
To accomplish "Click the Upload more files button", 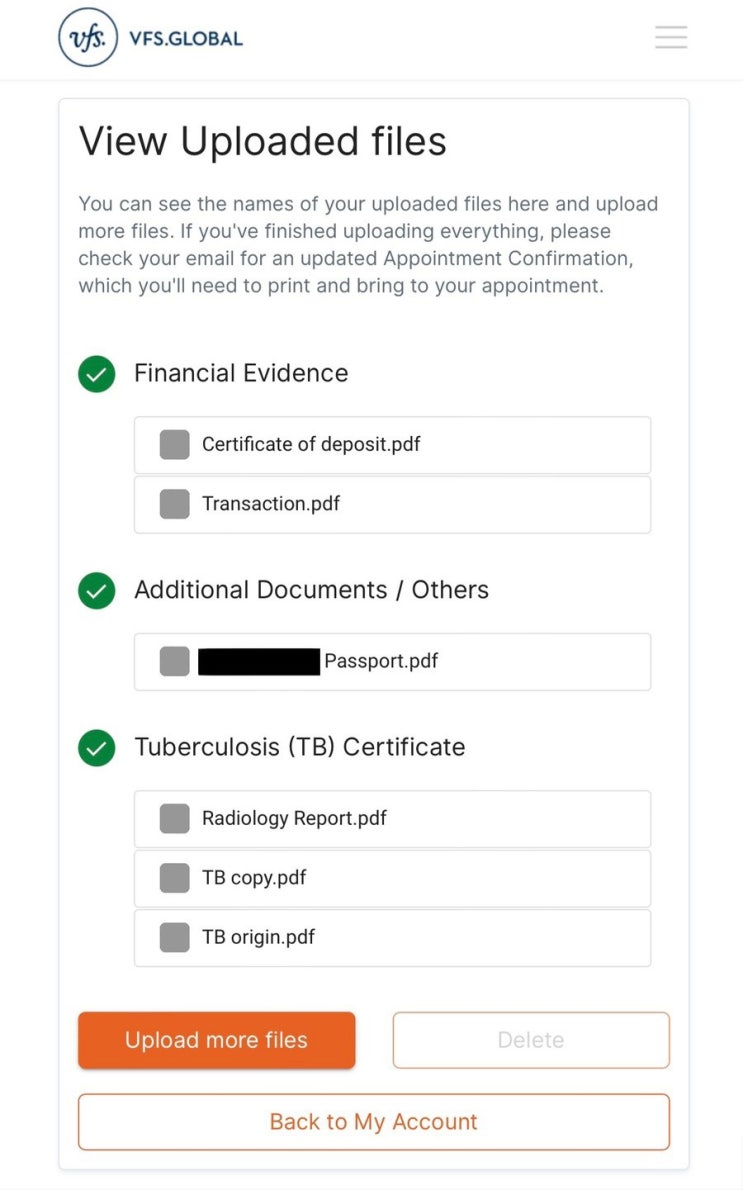I will [216, 1040].
